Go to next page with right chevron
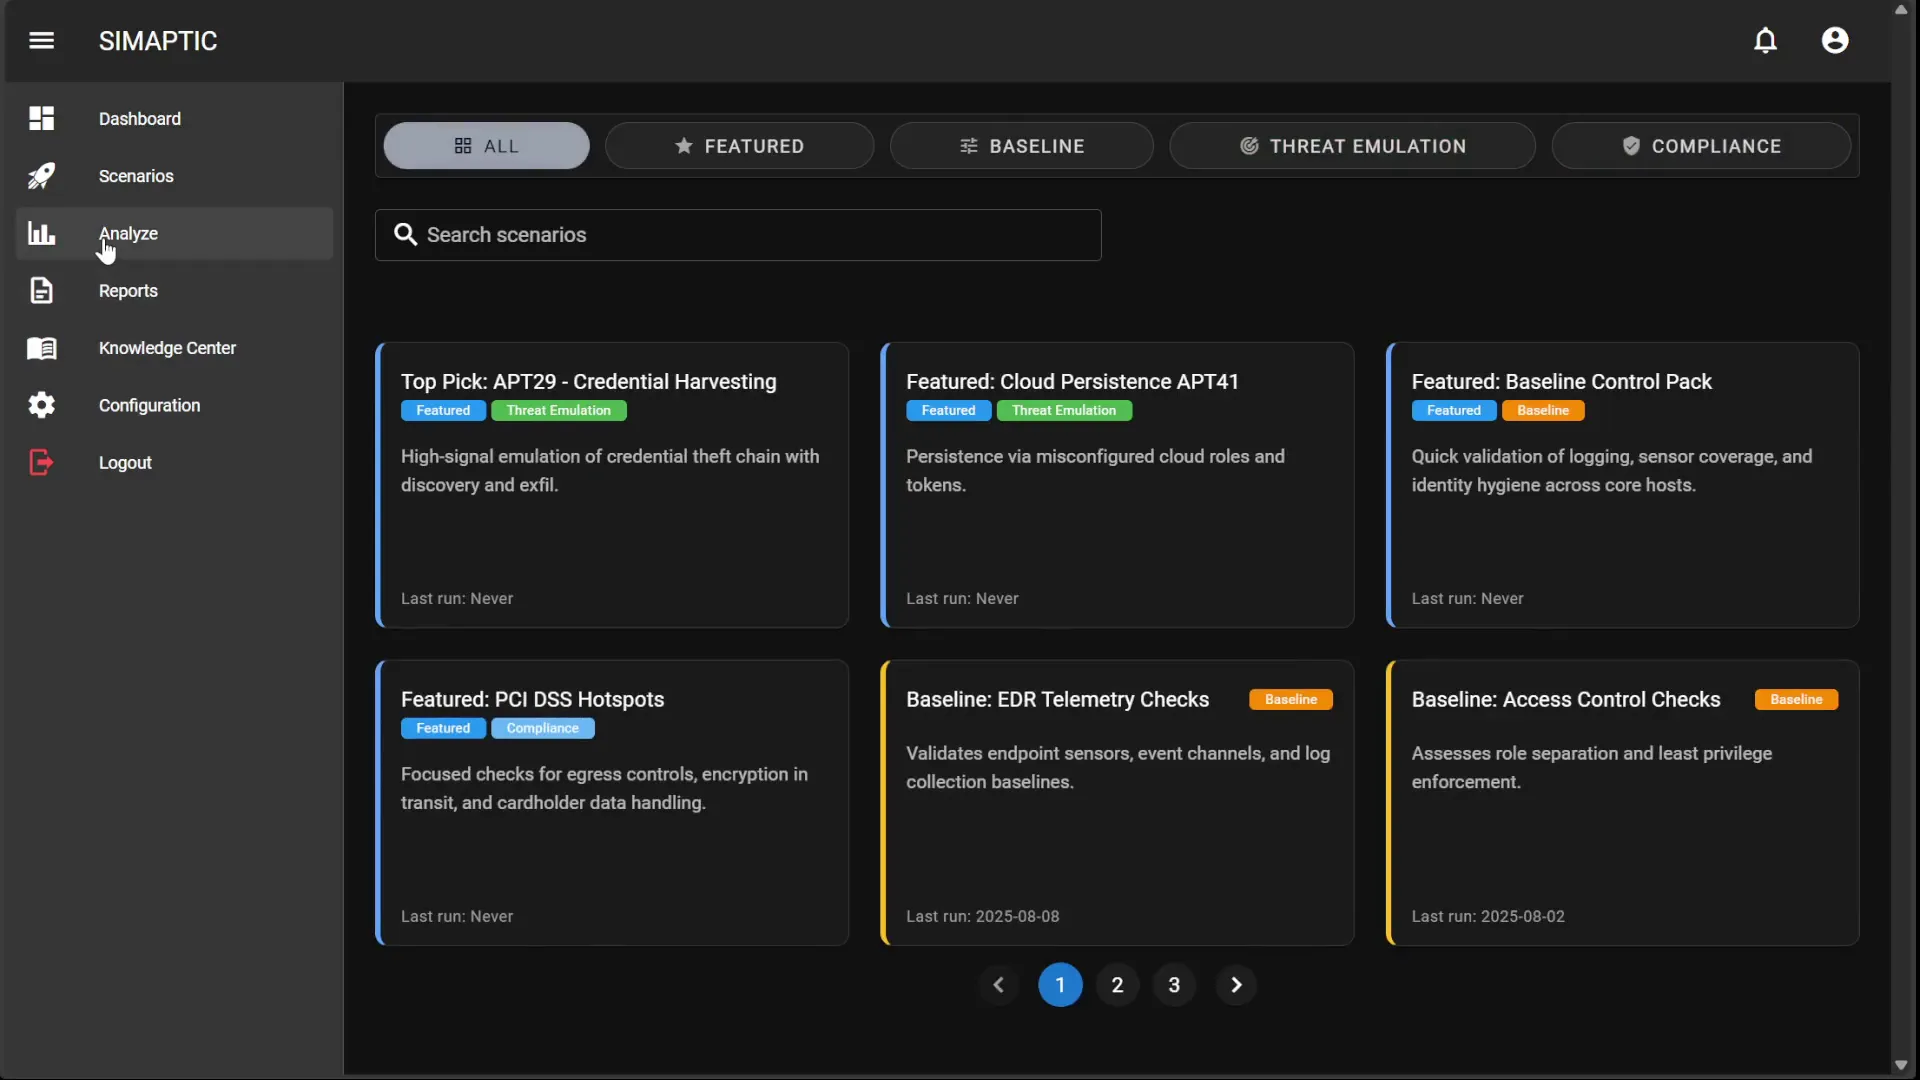Viewport: 1920px width, 1080px height. (x=1236, y=985)
